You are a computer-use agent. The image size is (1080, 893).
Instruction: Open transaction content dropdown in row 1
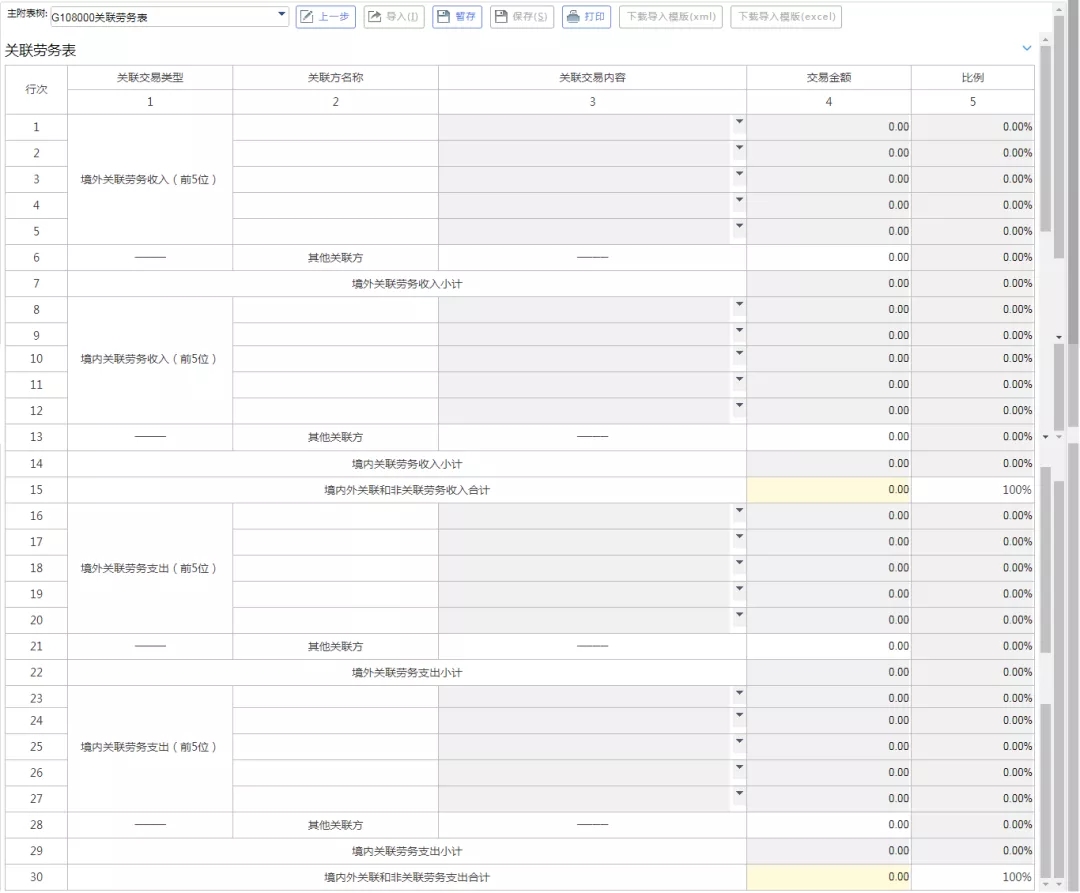739,122
